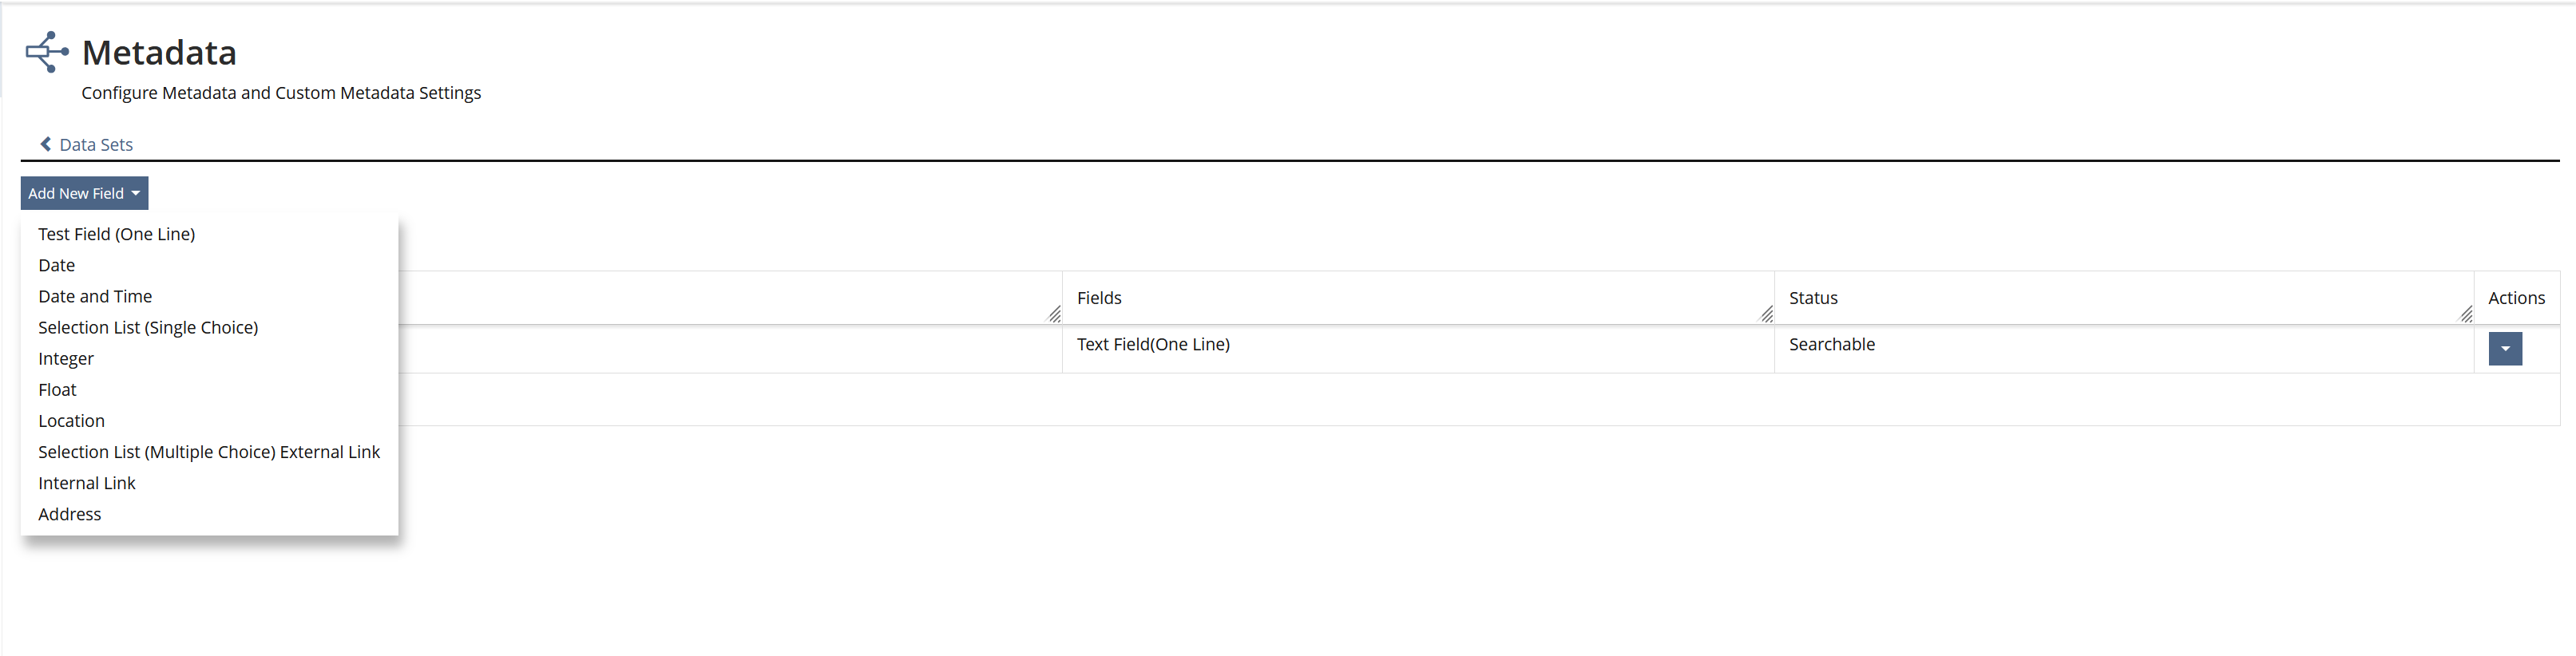Select the Text Field(One Line) row cell

tap(1153, 344)
